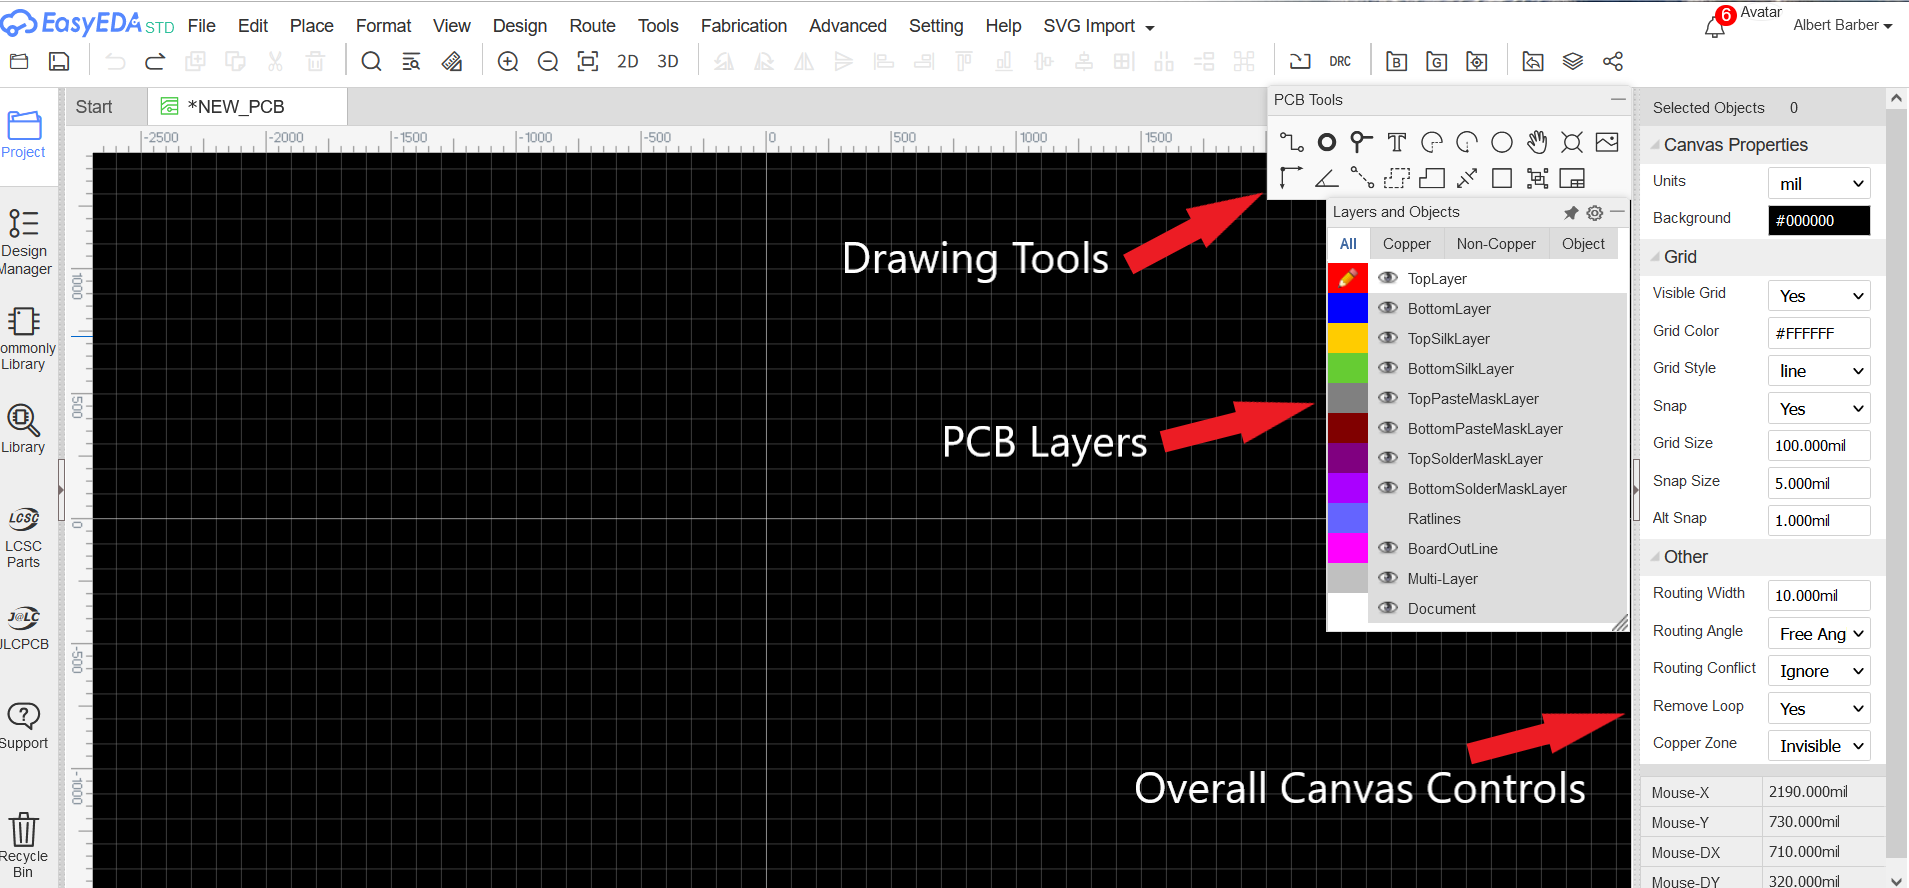Switch to the Copper layers tab
Screen dimensions: 1909x888
click(1406, 244)
